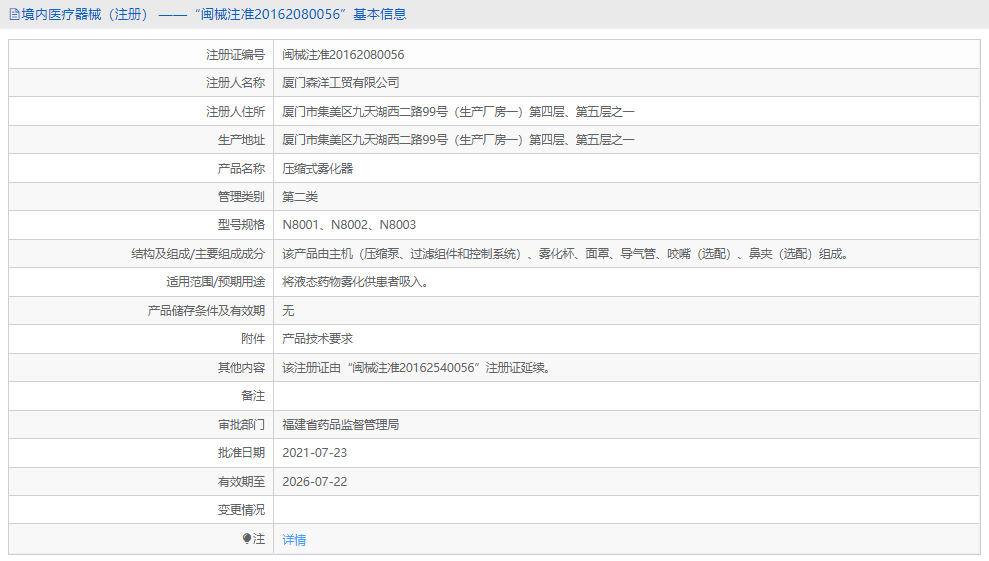Select the approval date 2021-07-23
989x561 pixels.
coord(314,452)
